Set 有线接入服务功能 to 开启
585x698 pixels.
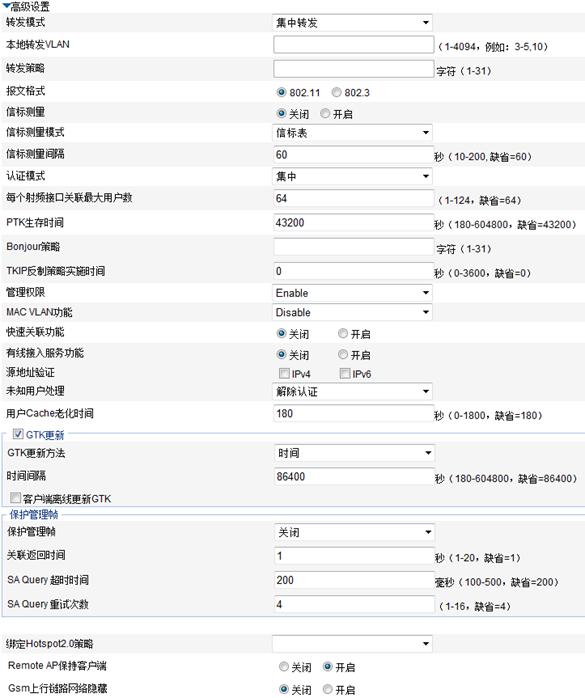click(342, 354)
